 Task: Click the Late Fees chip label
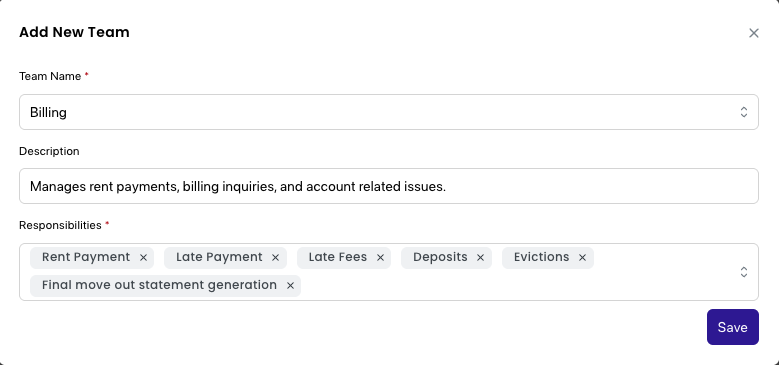tap(338, 257)
